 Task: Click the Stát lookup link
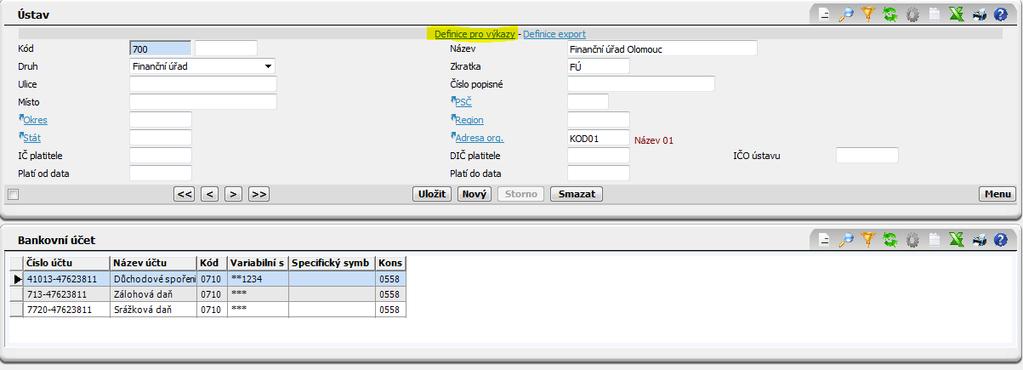pyautogui.click(x=32, y=138)
